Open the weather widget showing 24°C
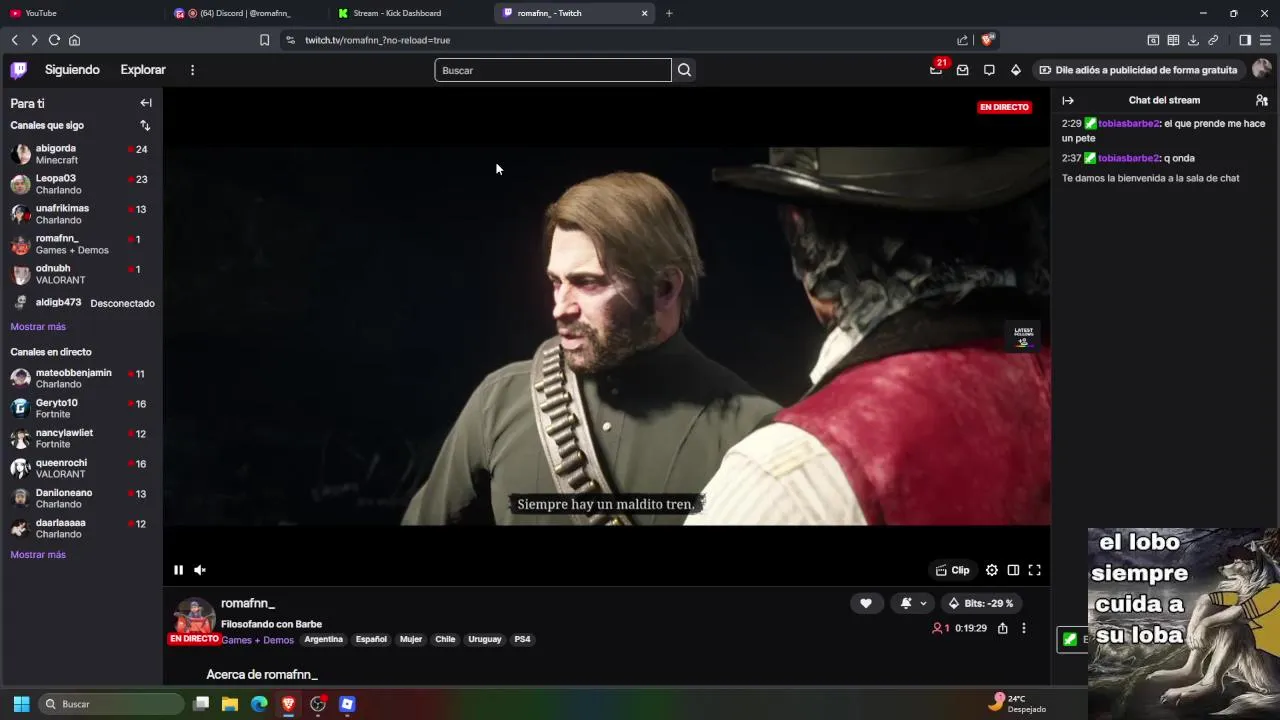This screenshot has width=1280, height=720. coord(1017,704)
